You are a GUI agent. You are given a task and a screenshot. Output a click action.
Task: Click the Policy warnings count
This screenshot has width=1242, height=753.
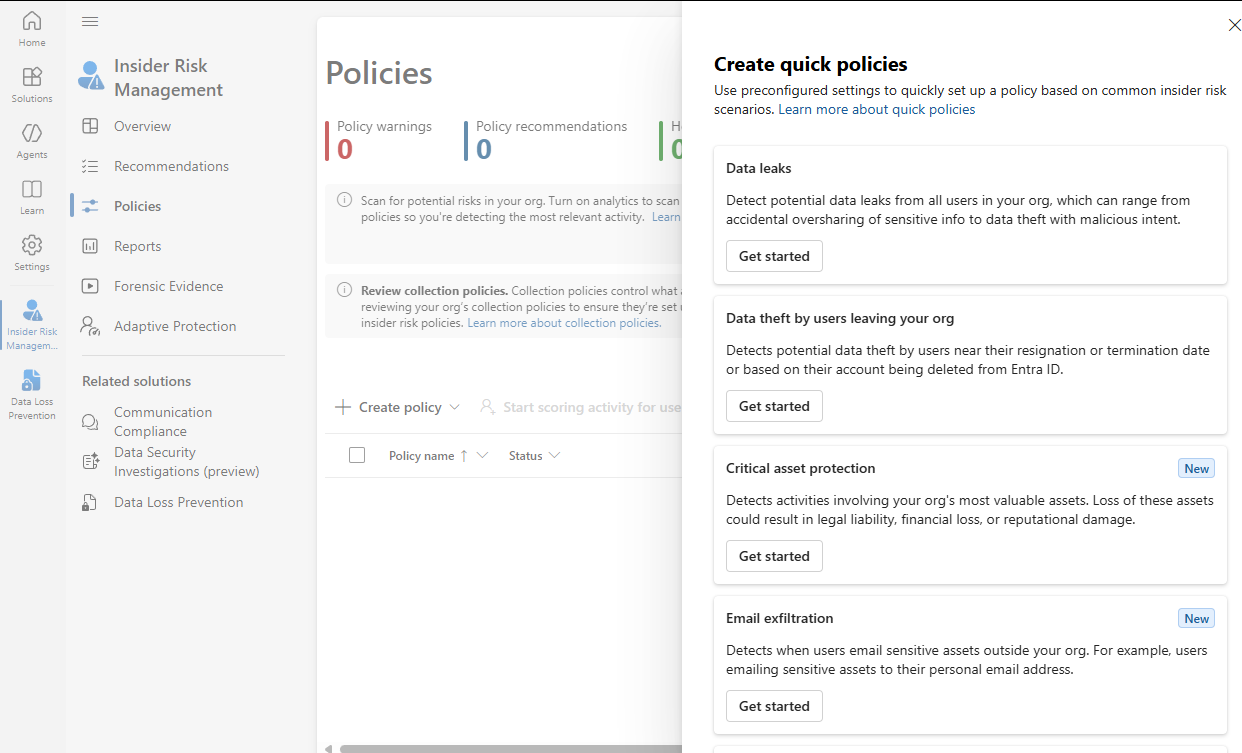tap(345, 149)
